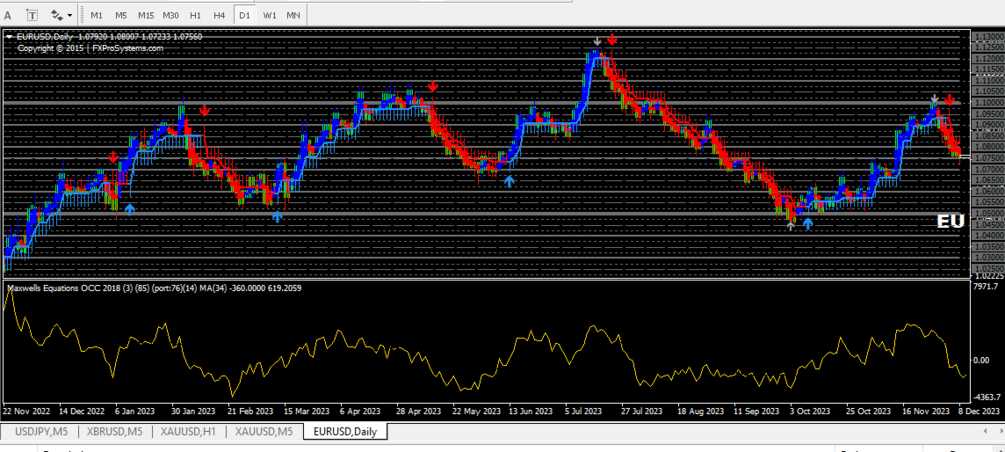Click the 0.00 indicator scale value
This screenshot has width=1005, height=452.
[x=981, y=360]
